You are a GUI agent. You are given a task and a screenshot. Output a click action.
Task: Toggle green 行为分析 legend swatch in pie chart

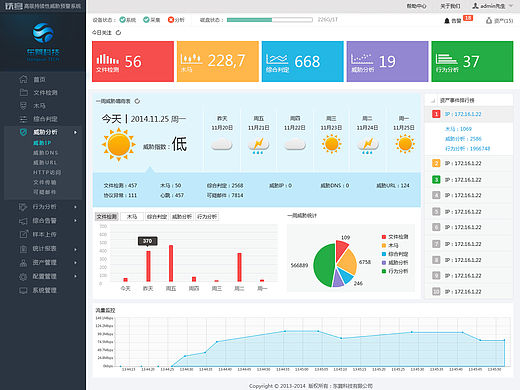(x=384, y=271)
